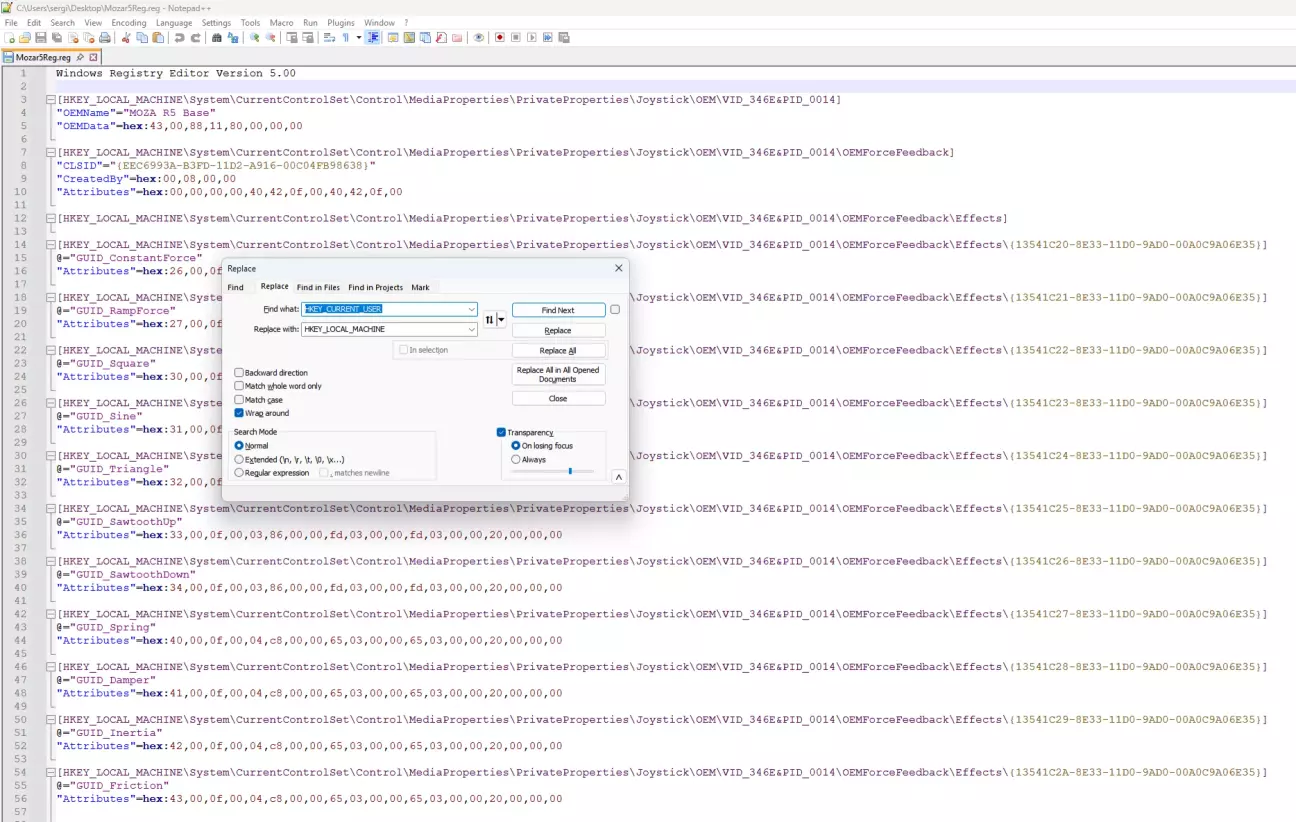Open the Function List toolbar icon
The height and width of the screenshot is (822, 1296).
[x=441, y=38]
